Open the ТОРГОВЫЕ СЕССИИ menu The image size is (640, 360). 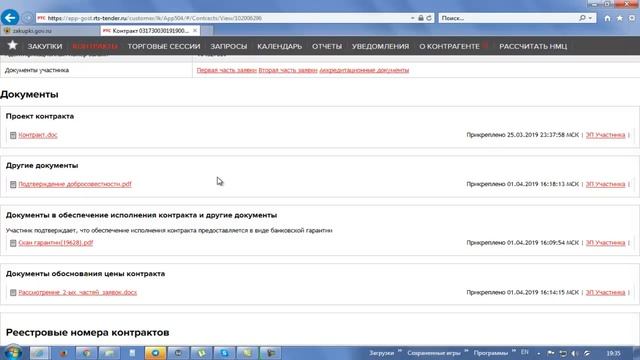164,47
